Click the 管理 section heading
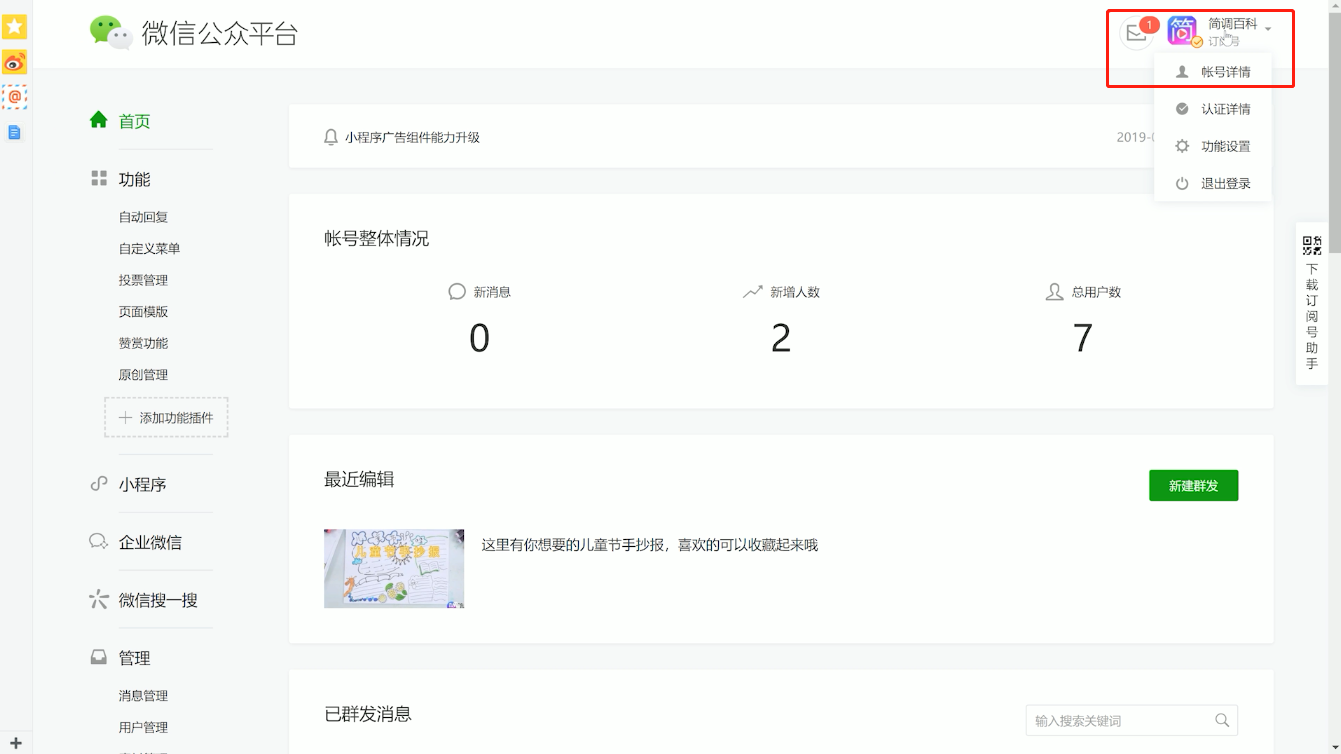The width and height of the screenshot is (1341, 754). pos(134,658)
